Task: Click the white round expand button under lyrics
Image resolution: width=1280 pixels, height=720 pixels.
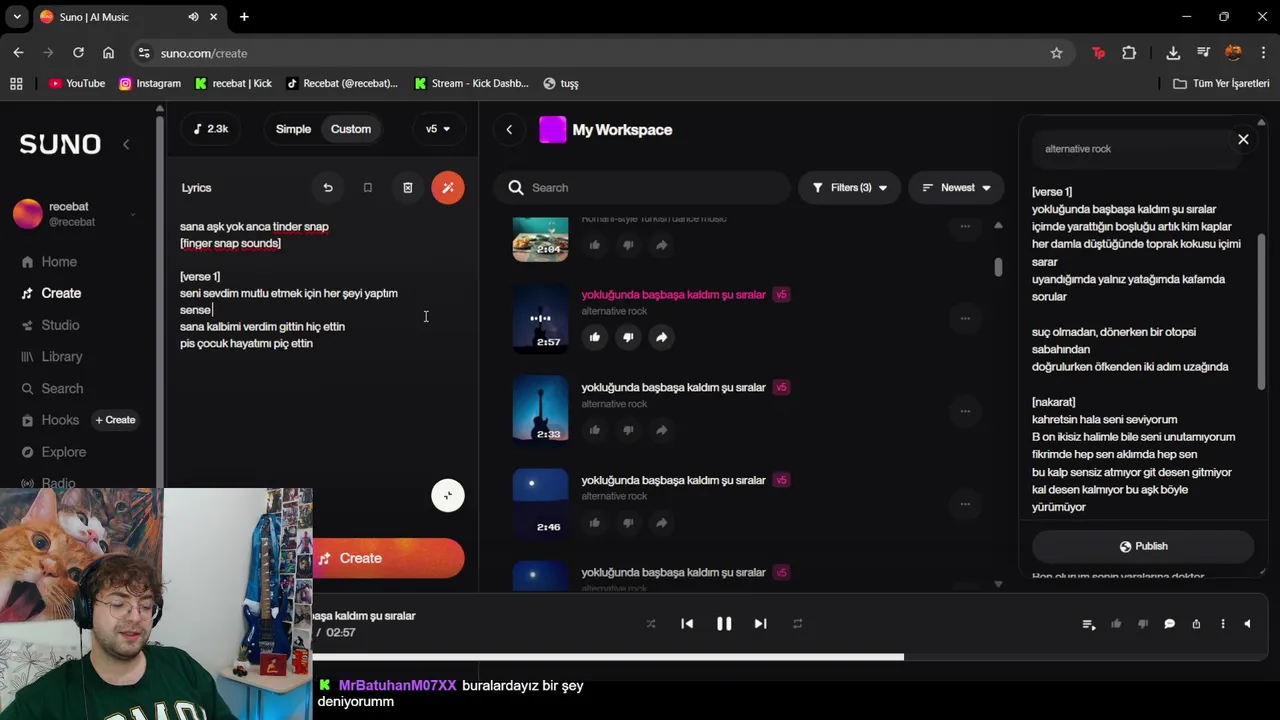Action: click(447, 495)
